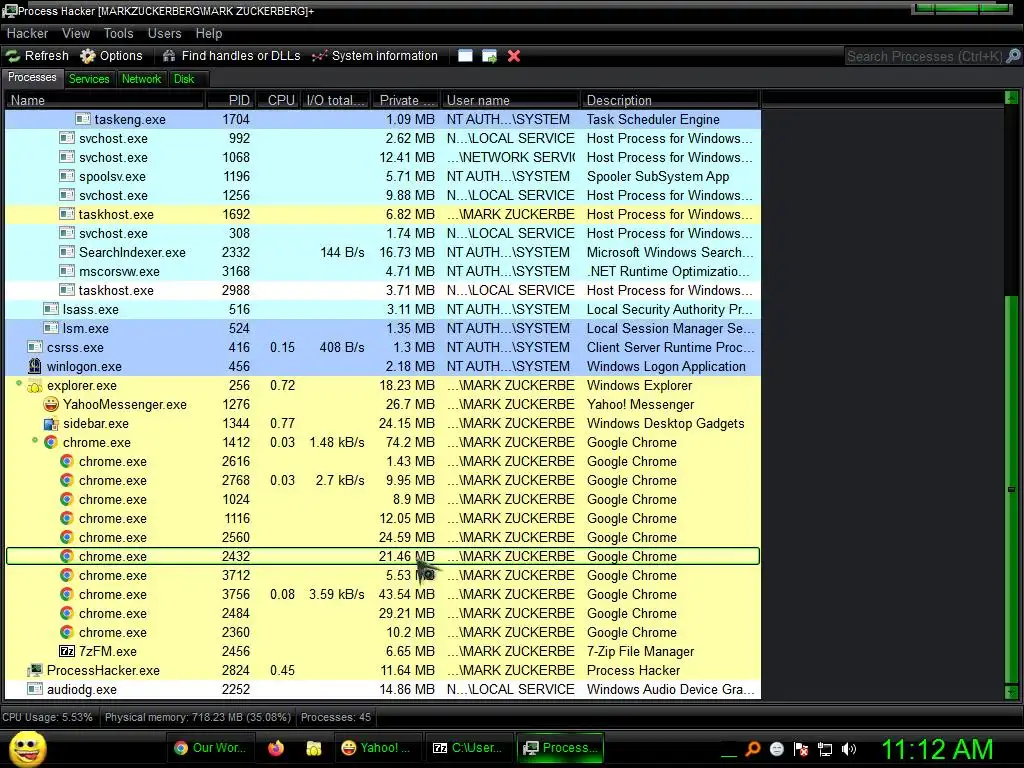Screen dimensions: 1024x768
Task: Switch to the Yahoo! taskbar button
Action: [376, 748]
